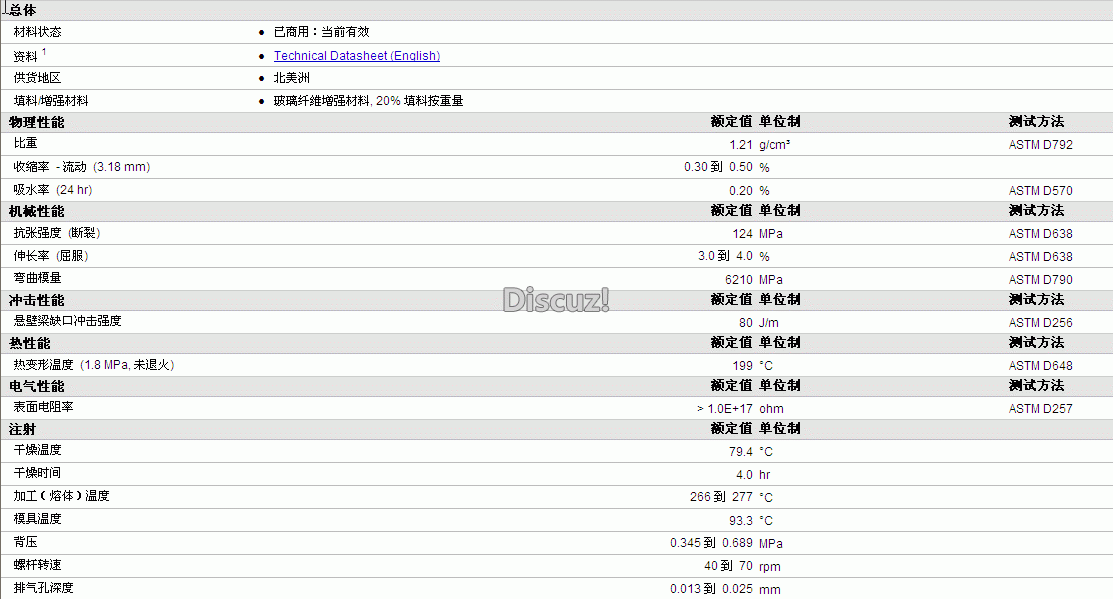Click the '材料状态' row label

pos(38,32)
